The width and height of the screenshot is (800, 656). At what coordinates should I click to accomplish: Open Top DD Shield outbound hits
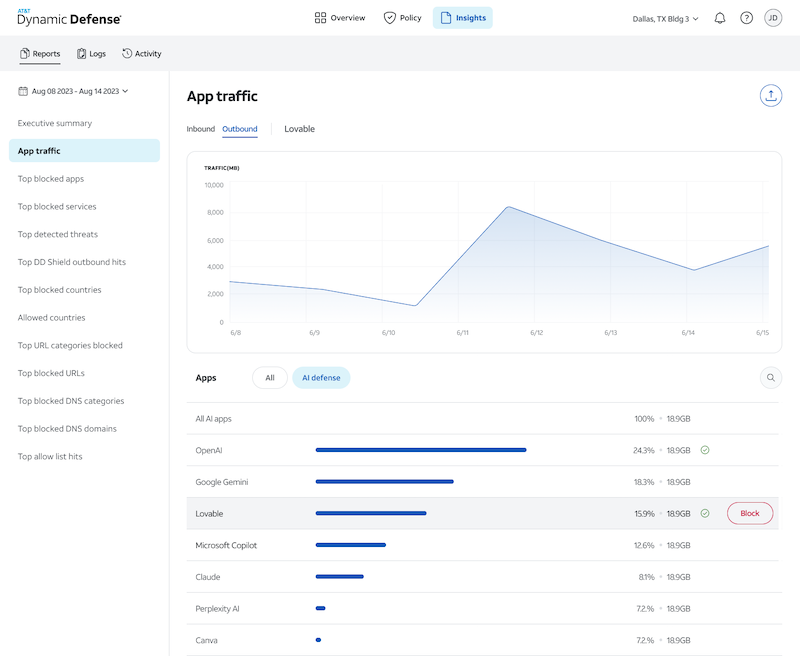pos(71,262)
